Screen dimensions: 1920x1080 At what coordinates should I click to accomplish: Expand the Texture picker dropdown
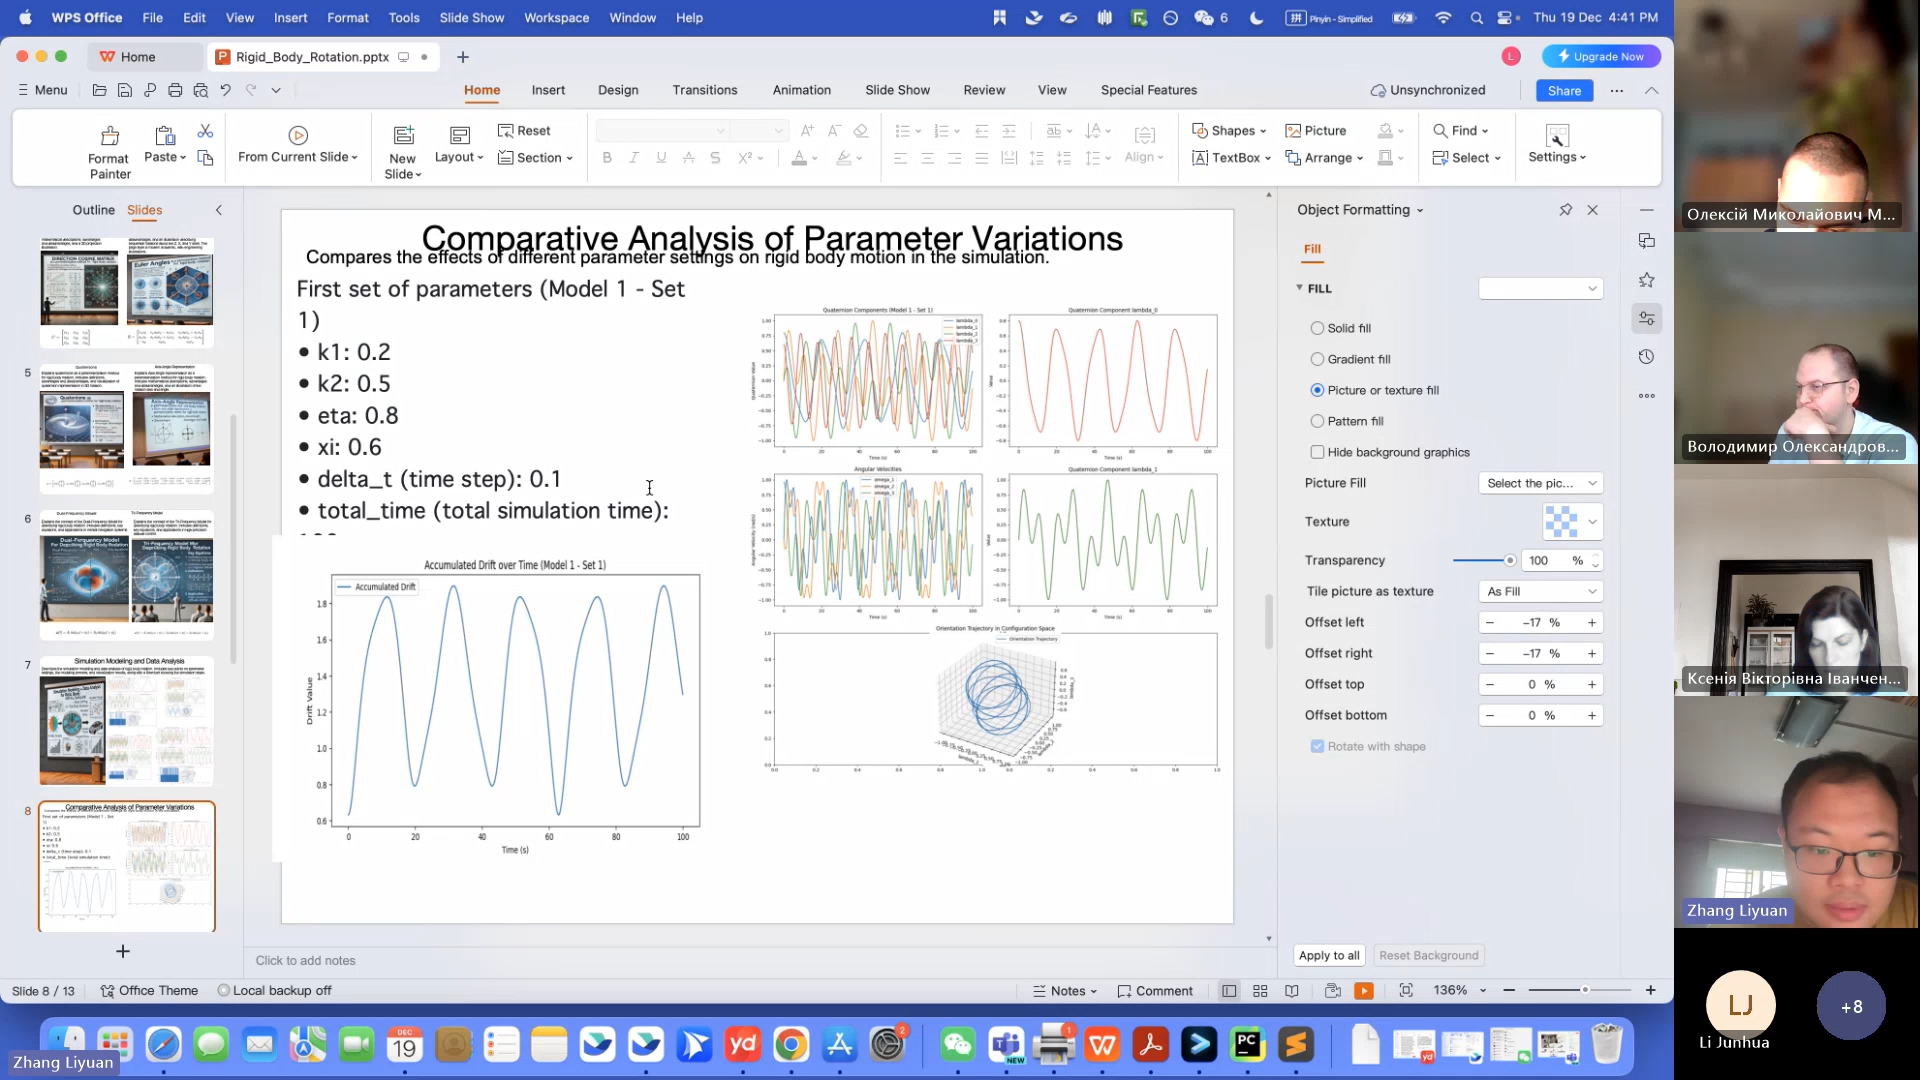[x=1592, y=522]
